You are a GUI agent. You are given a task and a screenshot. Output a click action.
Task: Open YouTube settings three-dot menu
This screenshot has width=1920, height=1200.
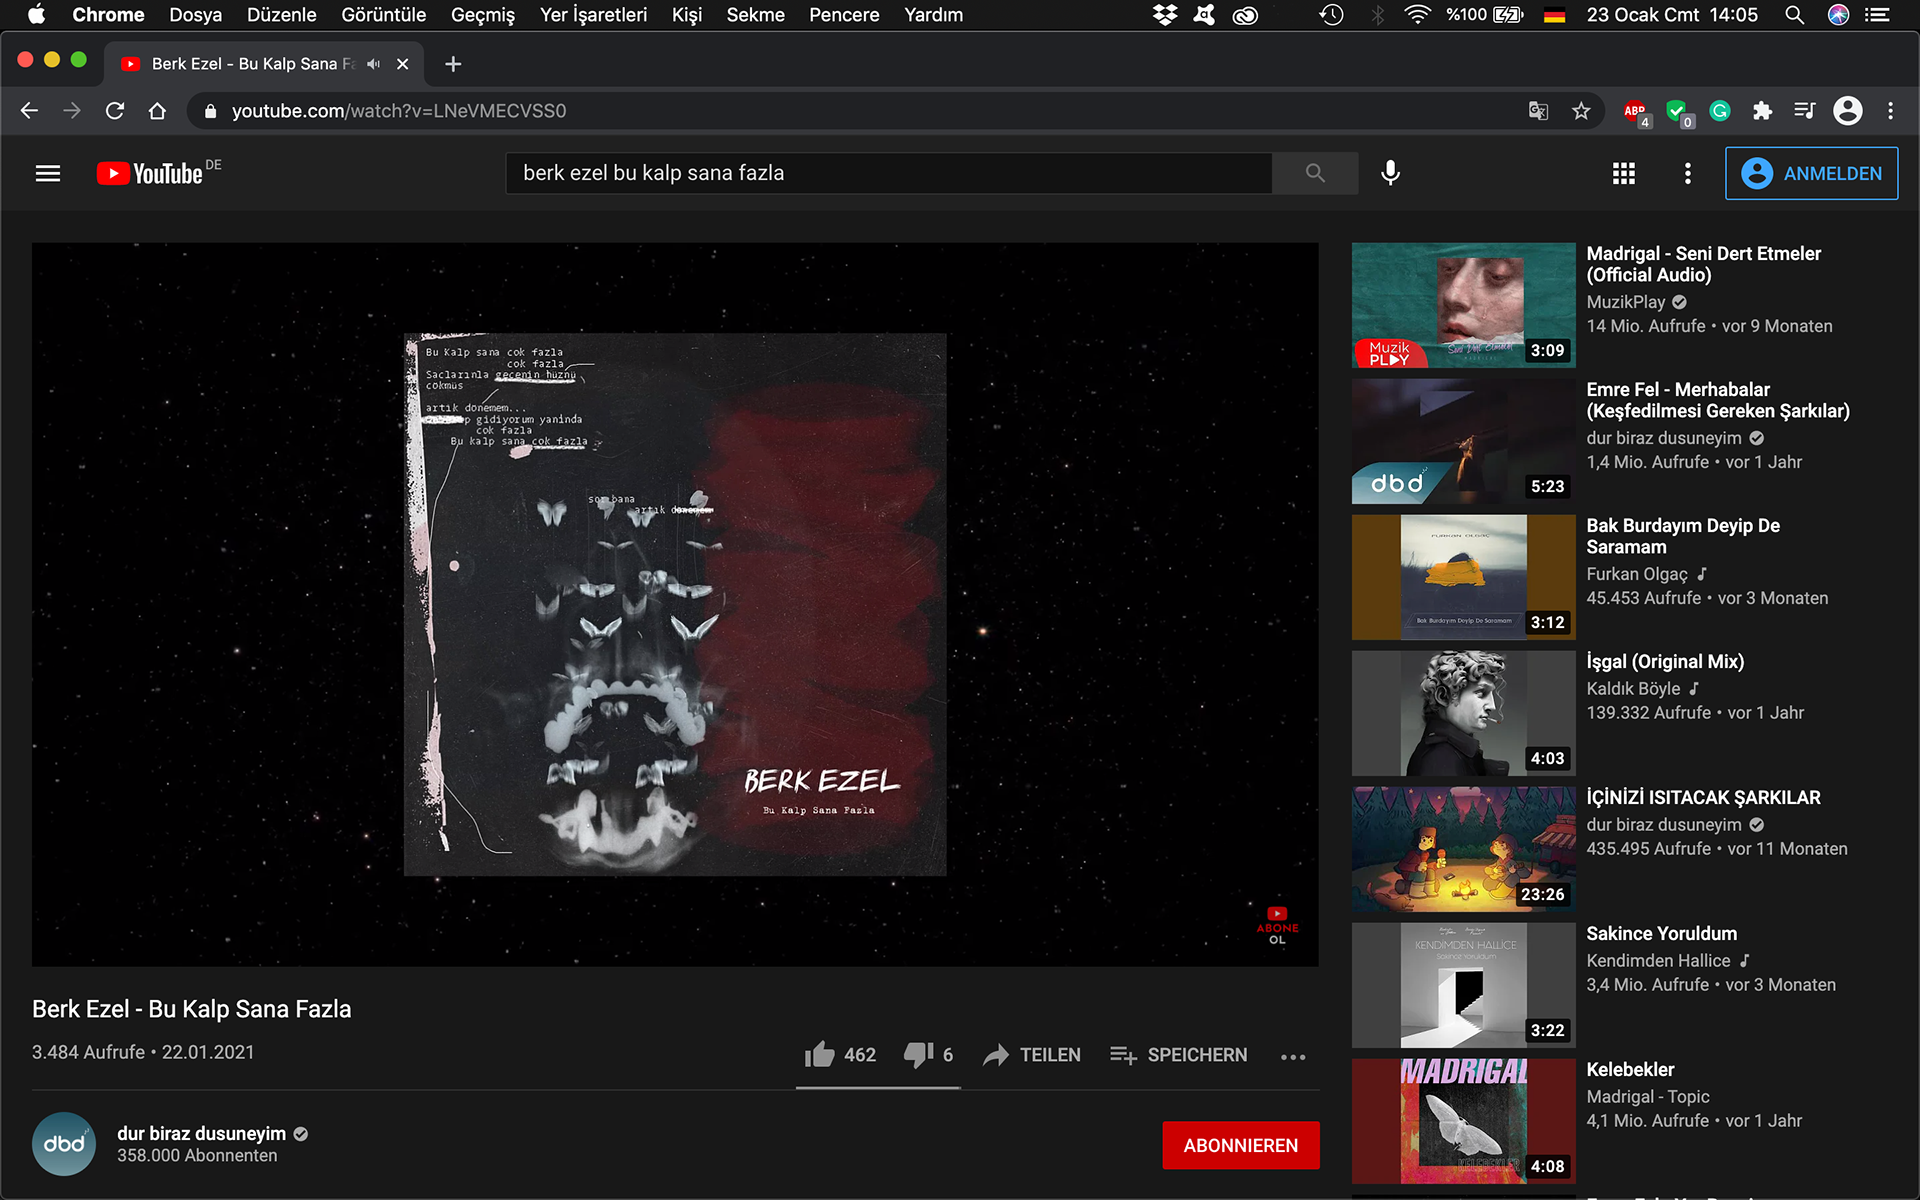(1688, 174)
